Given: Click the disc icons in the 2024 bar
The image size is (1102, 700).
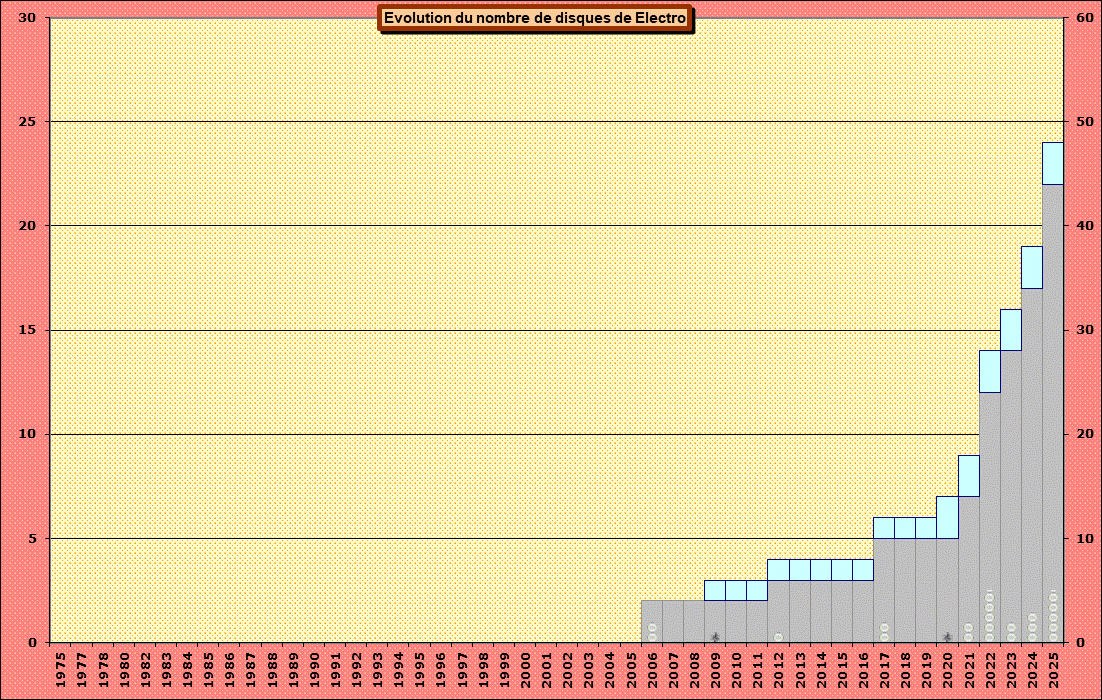Looking at the screenshot, I should (1032, 626).
